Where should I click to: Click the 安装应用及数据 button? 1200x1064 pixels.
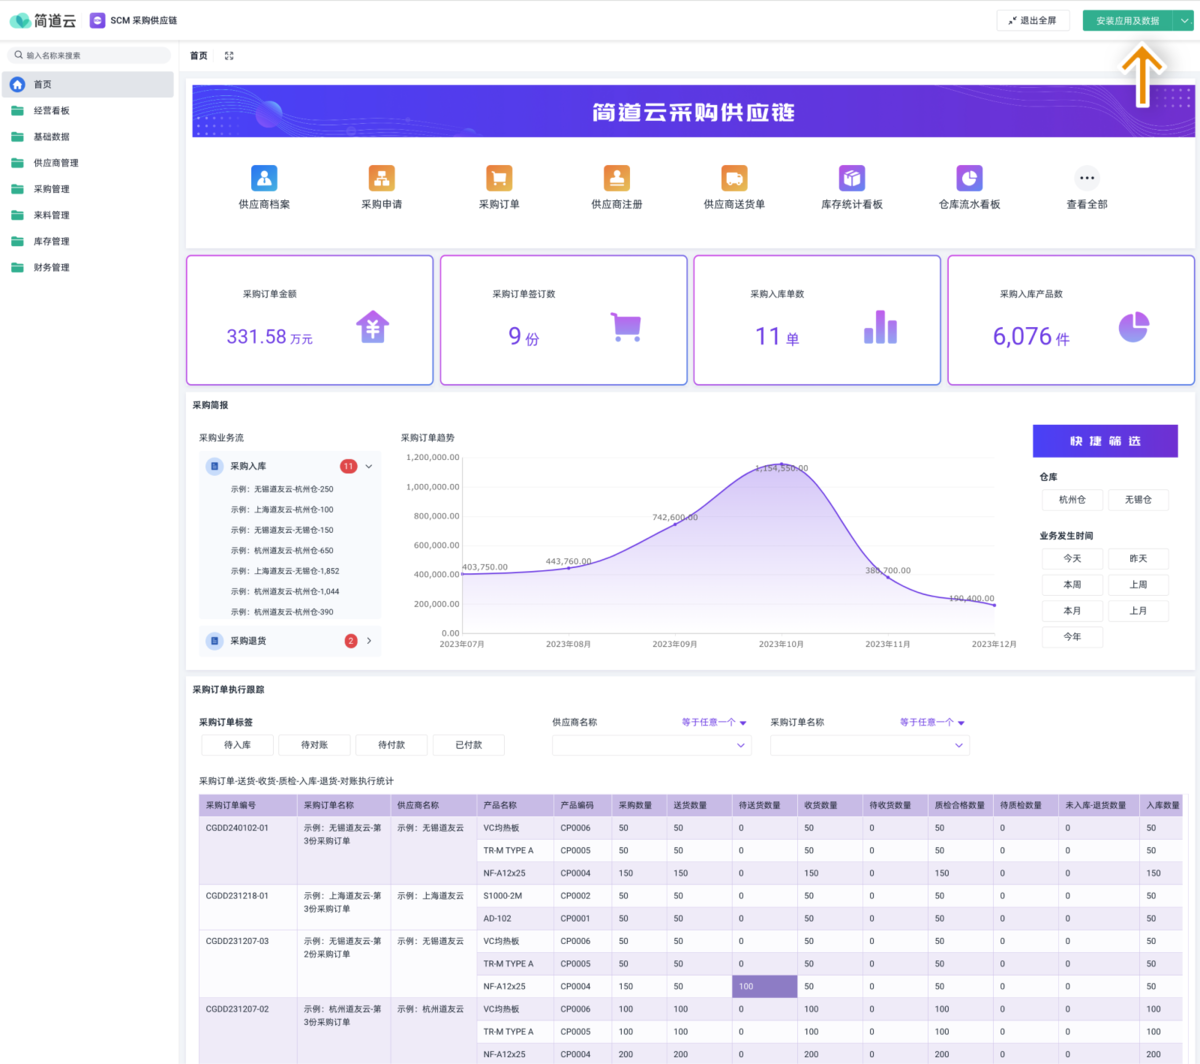1127,20
